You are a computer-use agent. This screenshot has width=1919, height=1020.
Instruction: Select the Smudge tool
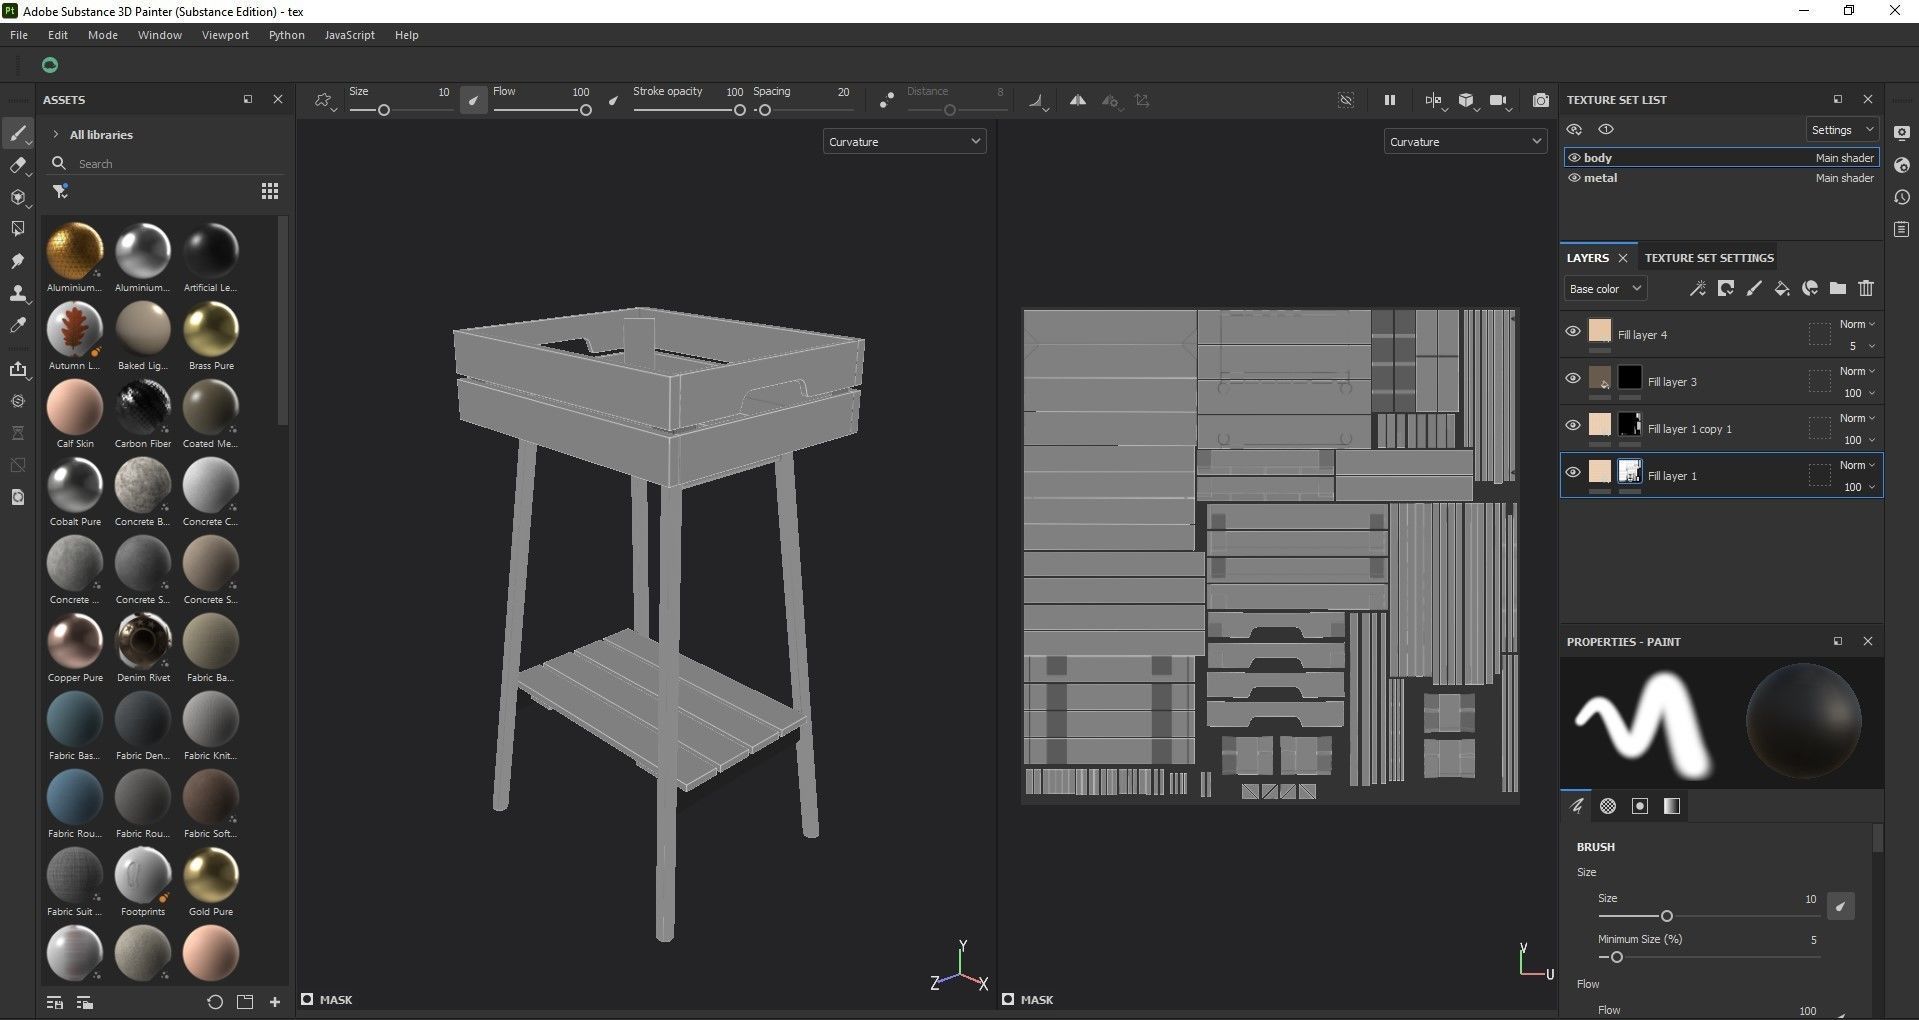[x=17, y=262]
